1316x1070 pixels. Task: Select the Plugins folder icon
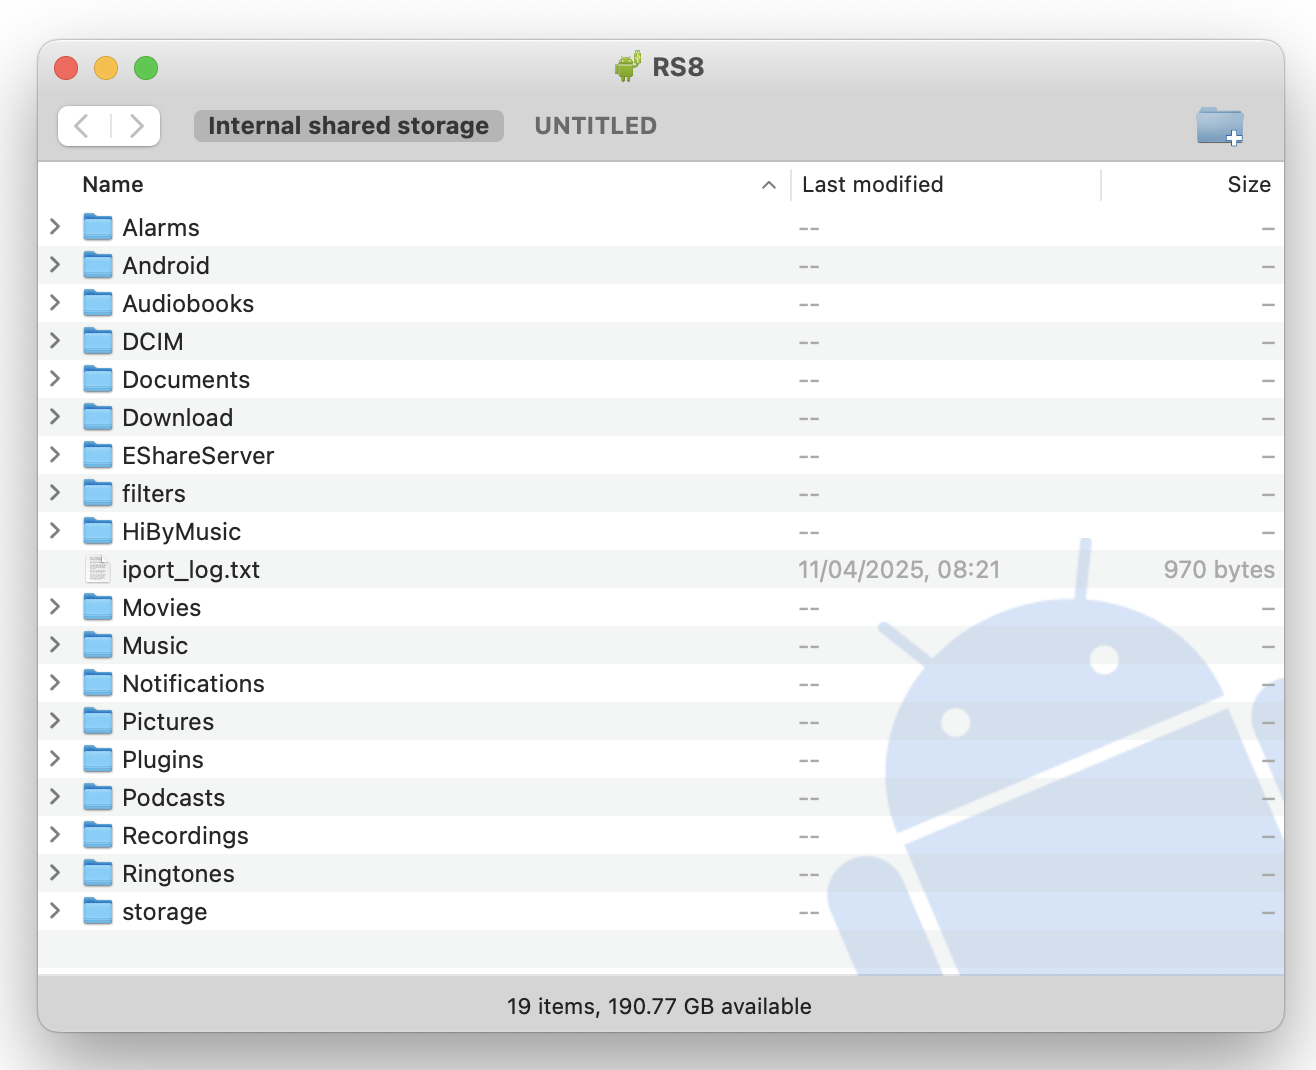[98, 760]
